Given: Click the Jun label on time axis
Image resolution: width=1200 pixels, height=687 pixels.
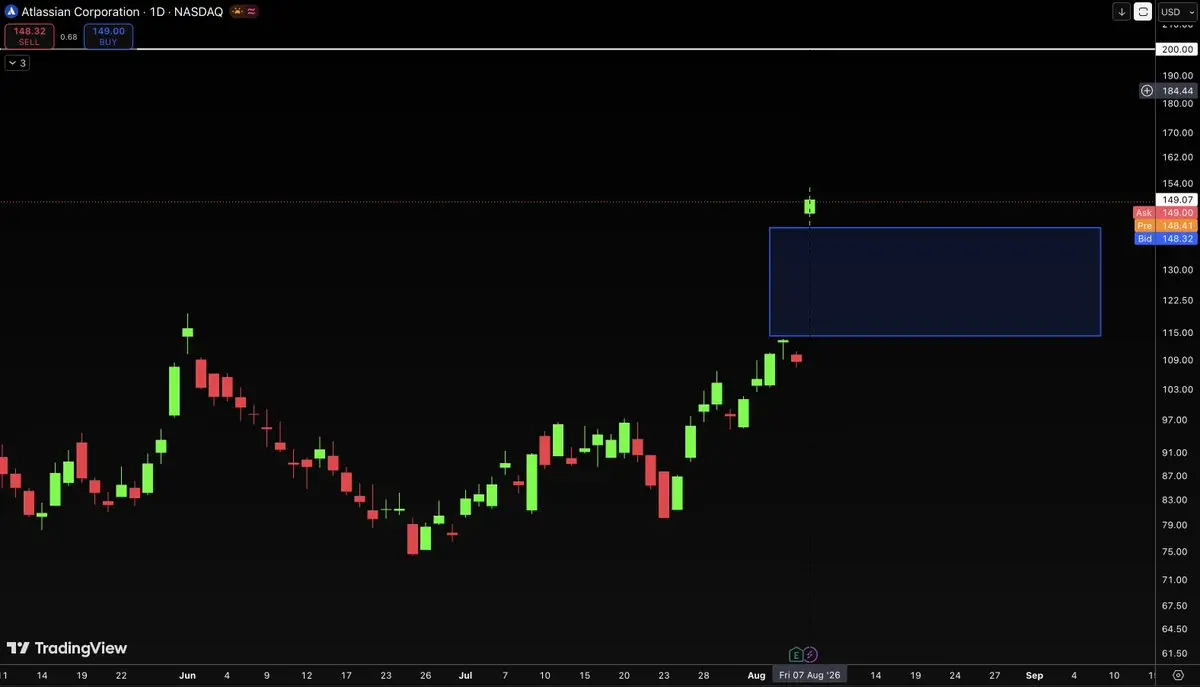Looking at the screenshot, I should point(187,676).
